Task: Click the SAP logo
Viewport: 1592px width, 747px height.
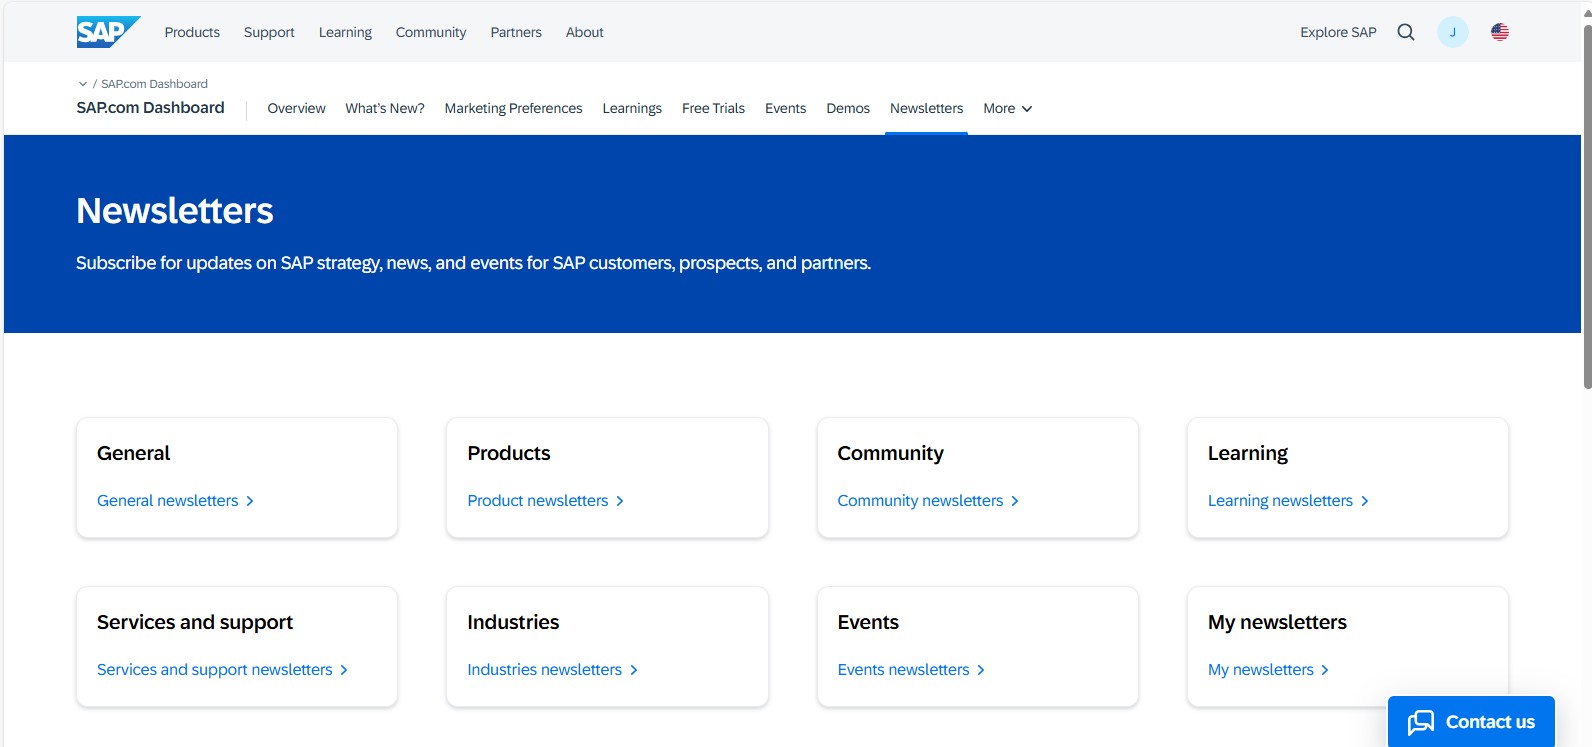Action: coord(107,32)
